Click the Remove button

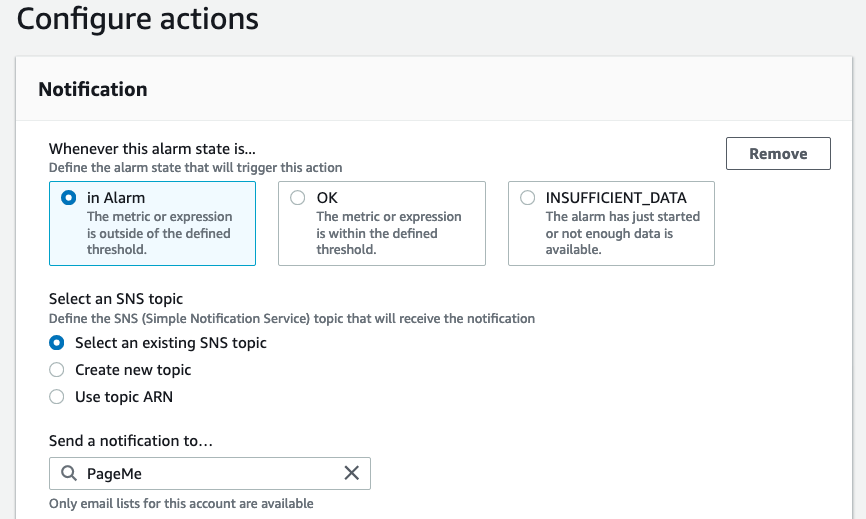pyautogui.click(x=778, y=154)
